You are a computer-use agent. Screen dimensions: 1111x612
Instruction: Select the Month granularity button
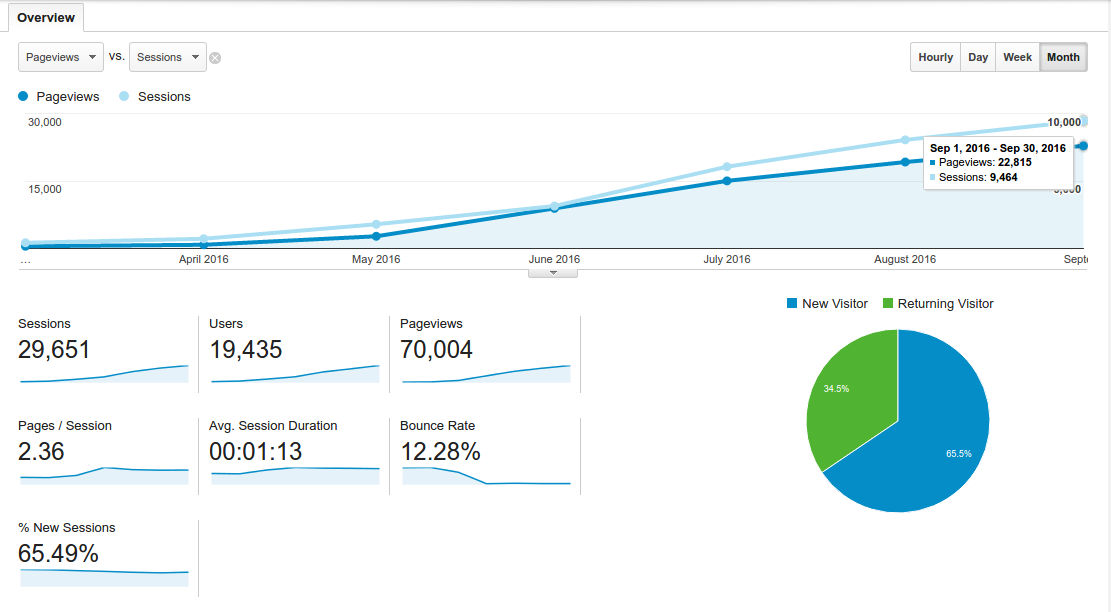tap(1062, 57)
